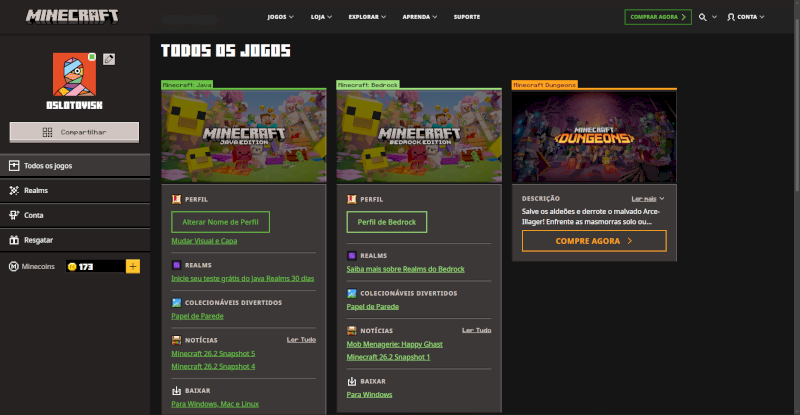Open the JOGOS dropdown menu
The width and height of the screenshot is (800, 415).
[x=280, y=17]
